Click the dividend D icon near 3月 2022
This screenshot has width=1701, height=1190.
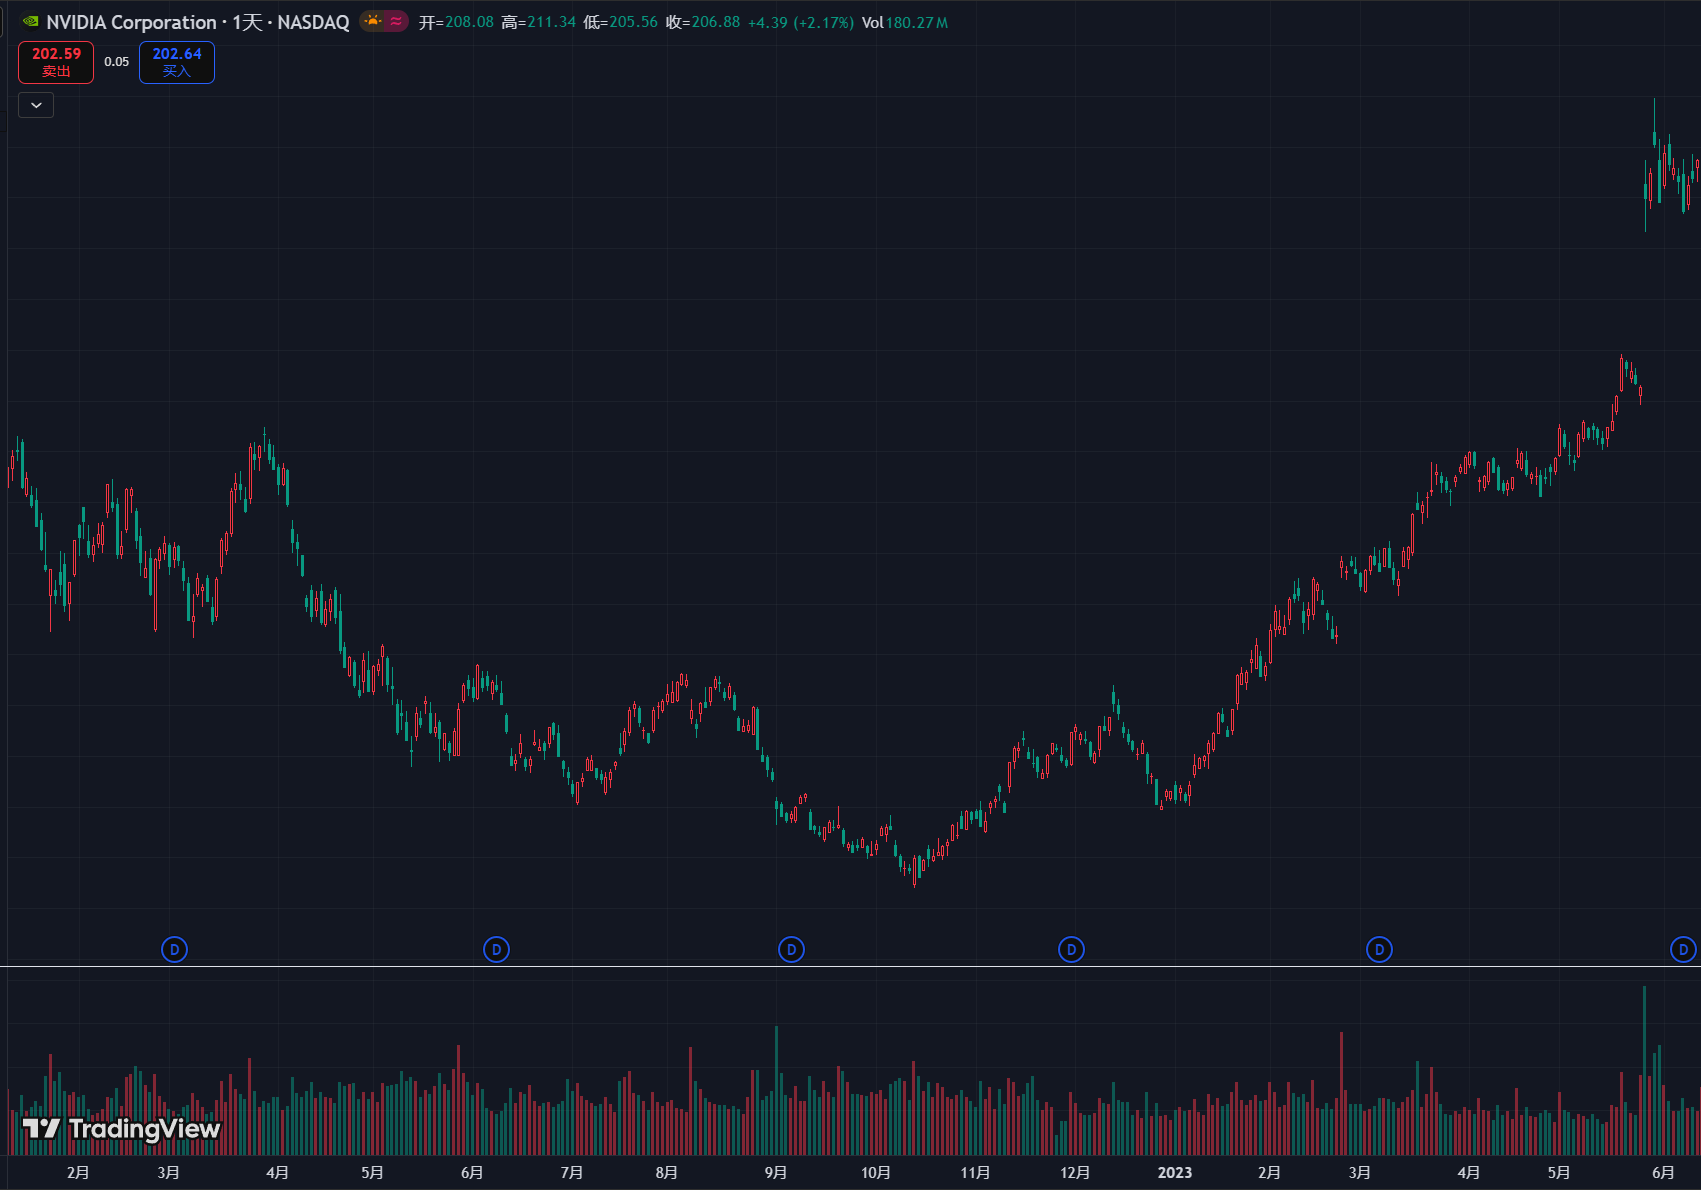pyautogui.click(x=174, y=949)
